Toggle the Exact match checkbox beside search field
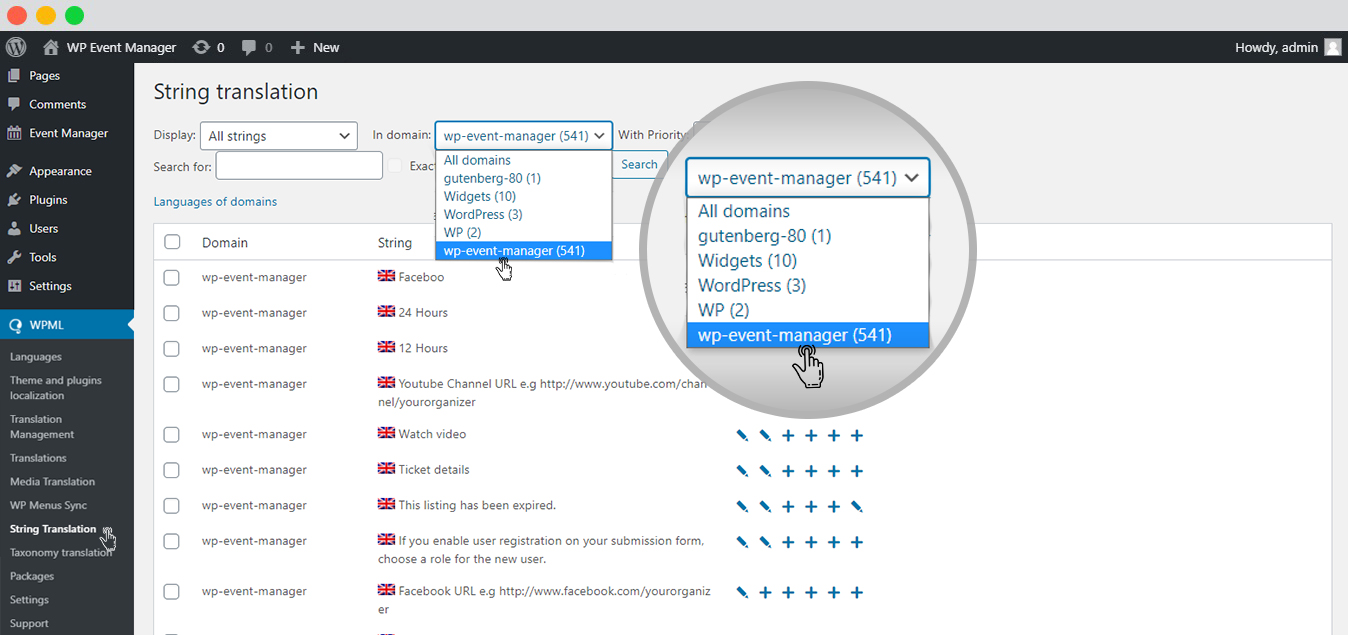 coord(396,165)
